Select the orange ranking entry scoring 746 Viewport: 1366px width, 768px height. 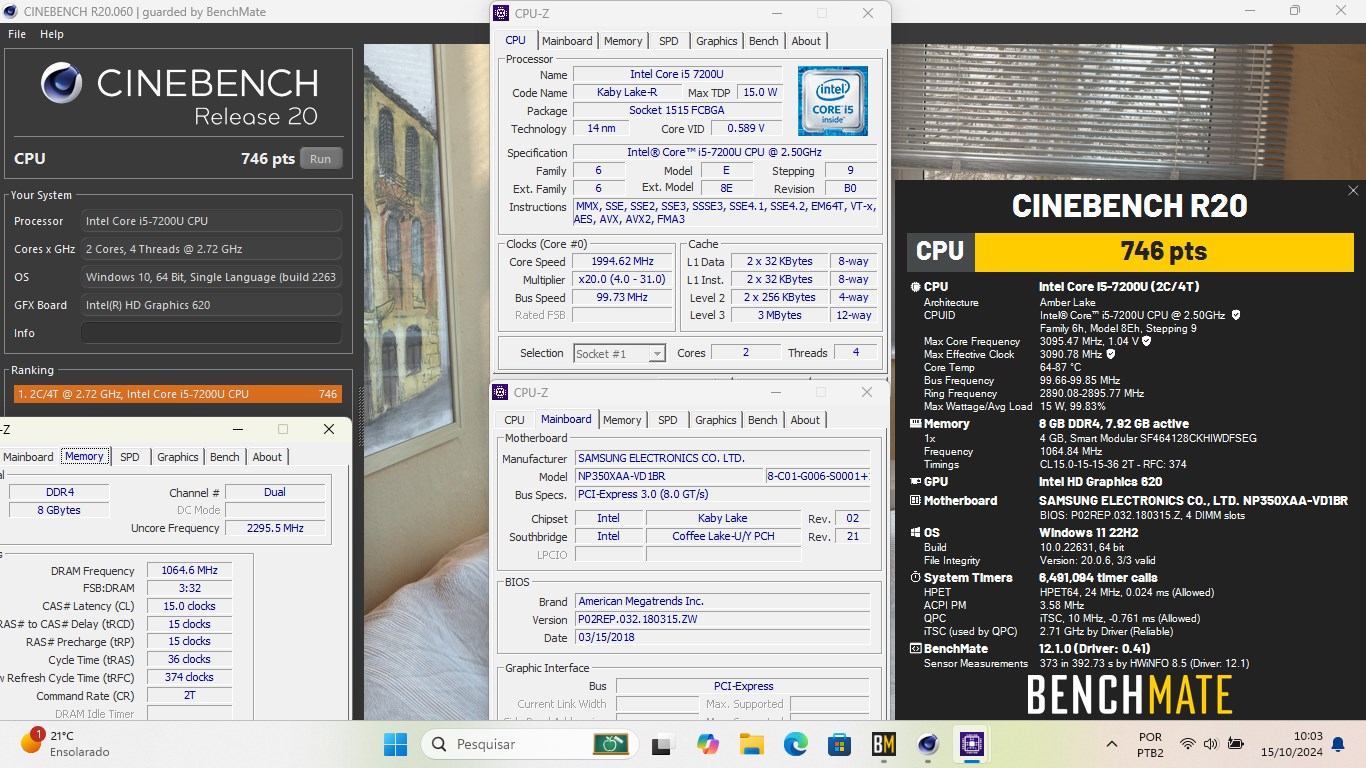click(177, 394)
